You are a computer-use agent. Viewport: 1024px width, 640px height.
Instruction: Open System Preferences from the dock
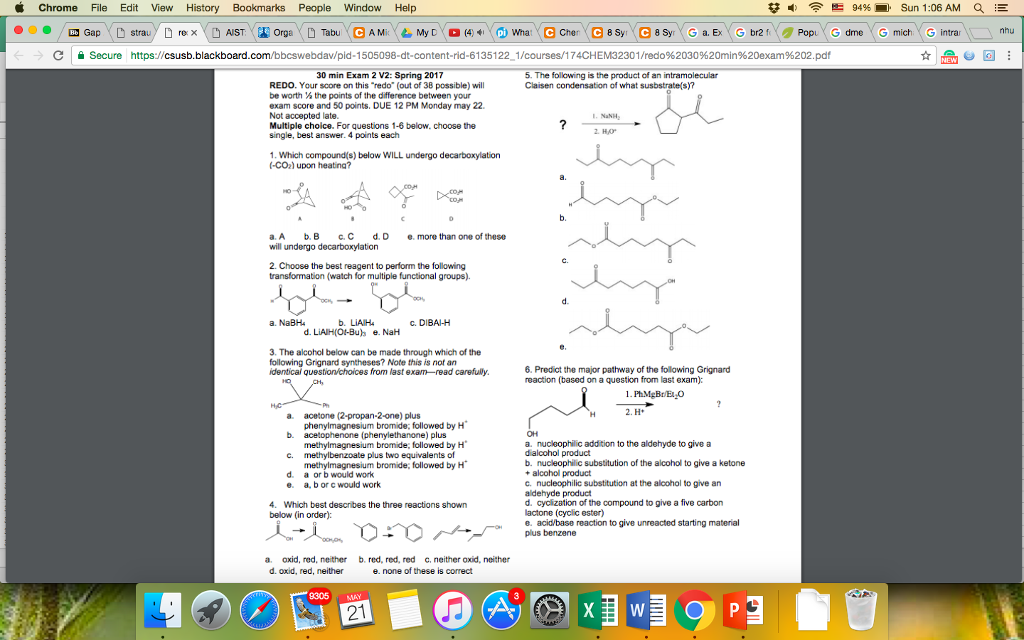click(546, 610)
